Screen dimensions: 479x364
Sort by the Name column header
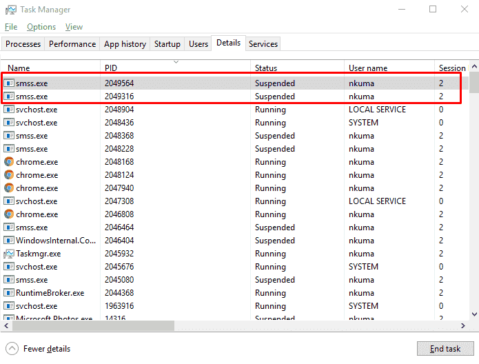50,68
